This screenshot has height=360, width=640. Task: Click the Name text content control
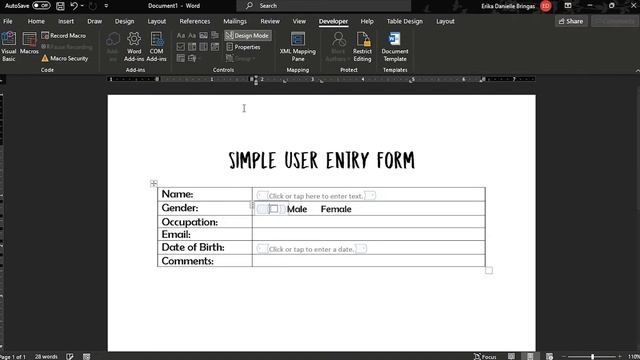click(x=316, y=196)
